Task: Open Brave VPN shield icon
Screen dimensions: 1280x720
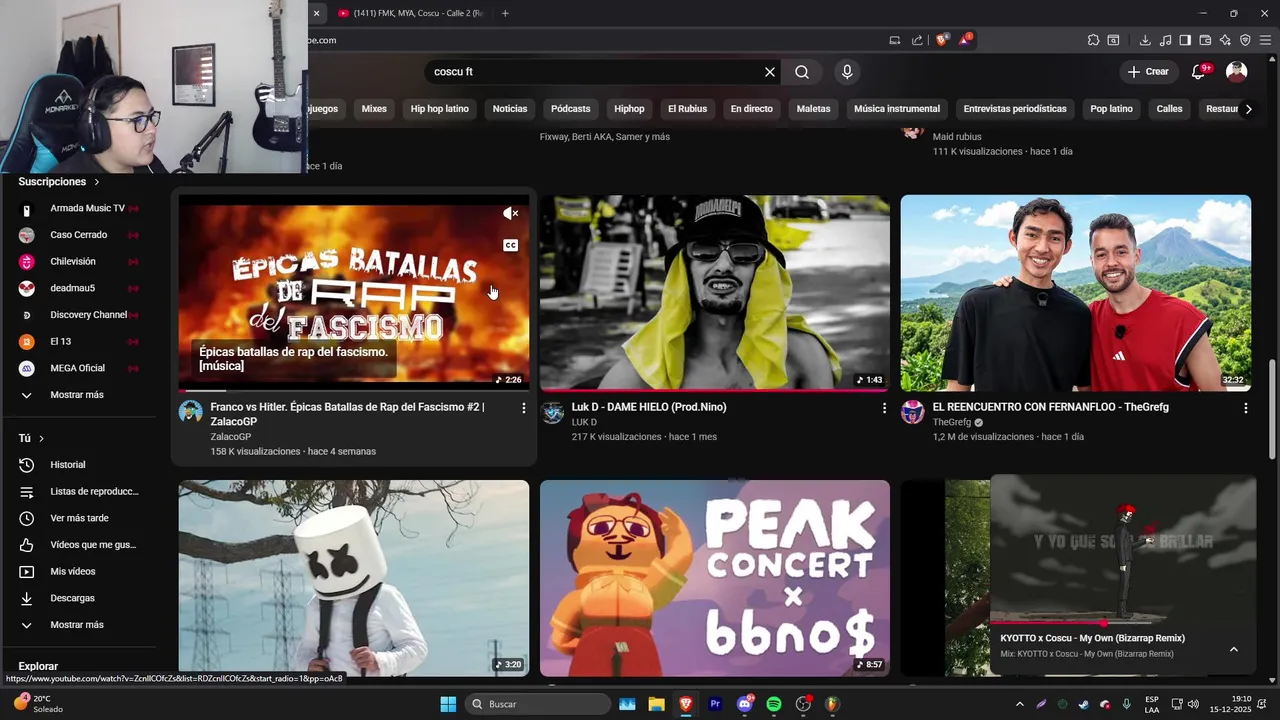Action: tap(1245, 40)
